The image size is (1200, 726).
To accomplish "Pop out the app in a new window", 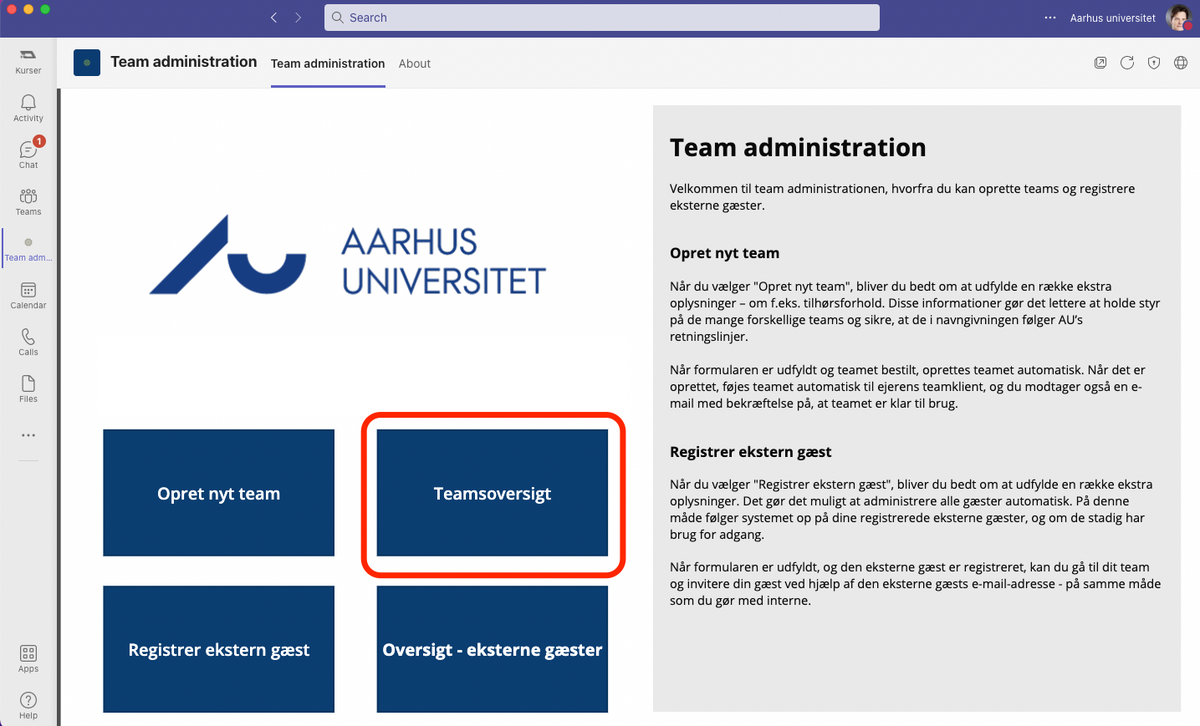I will point(1100,63).
